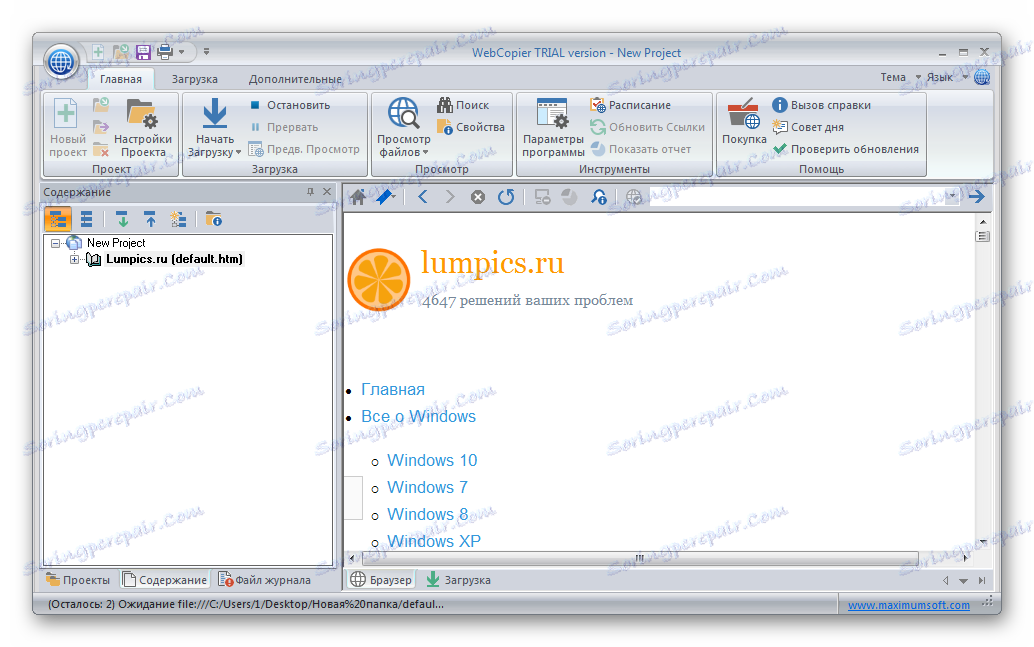Close the Содержание panel
1034x647 pixels.
click(327, 192)
